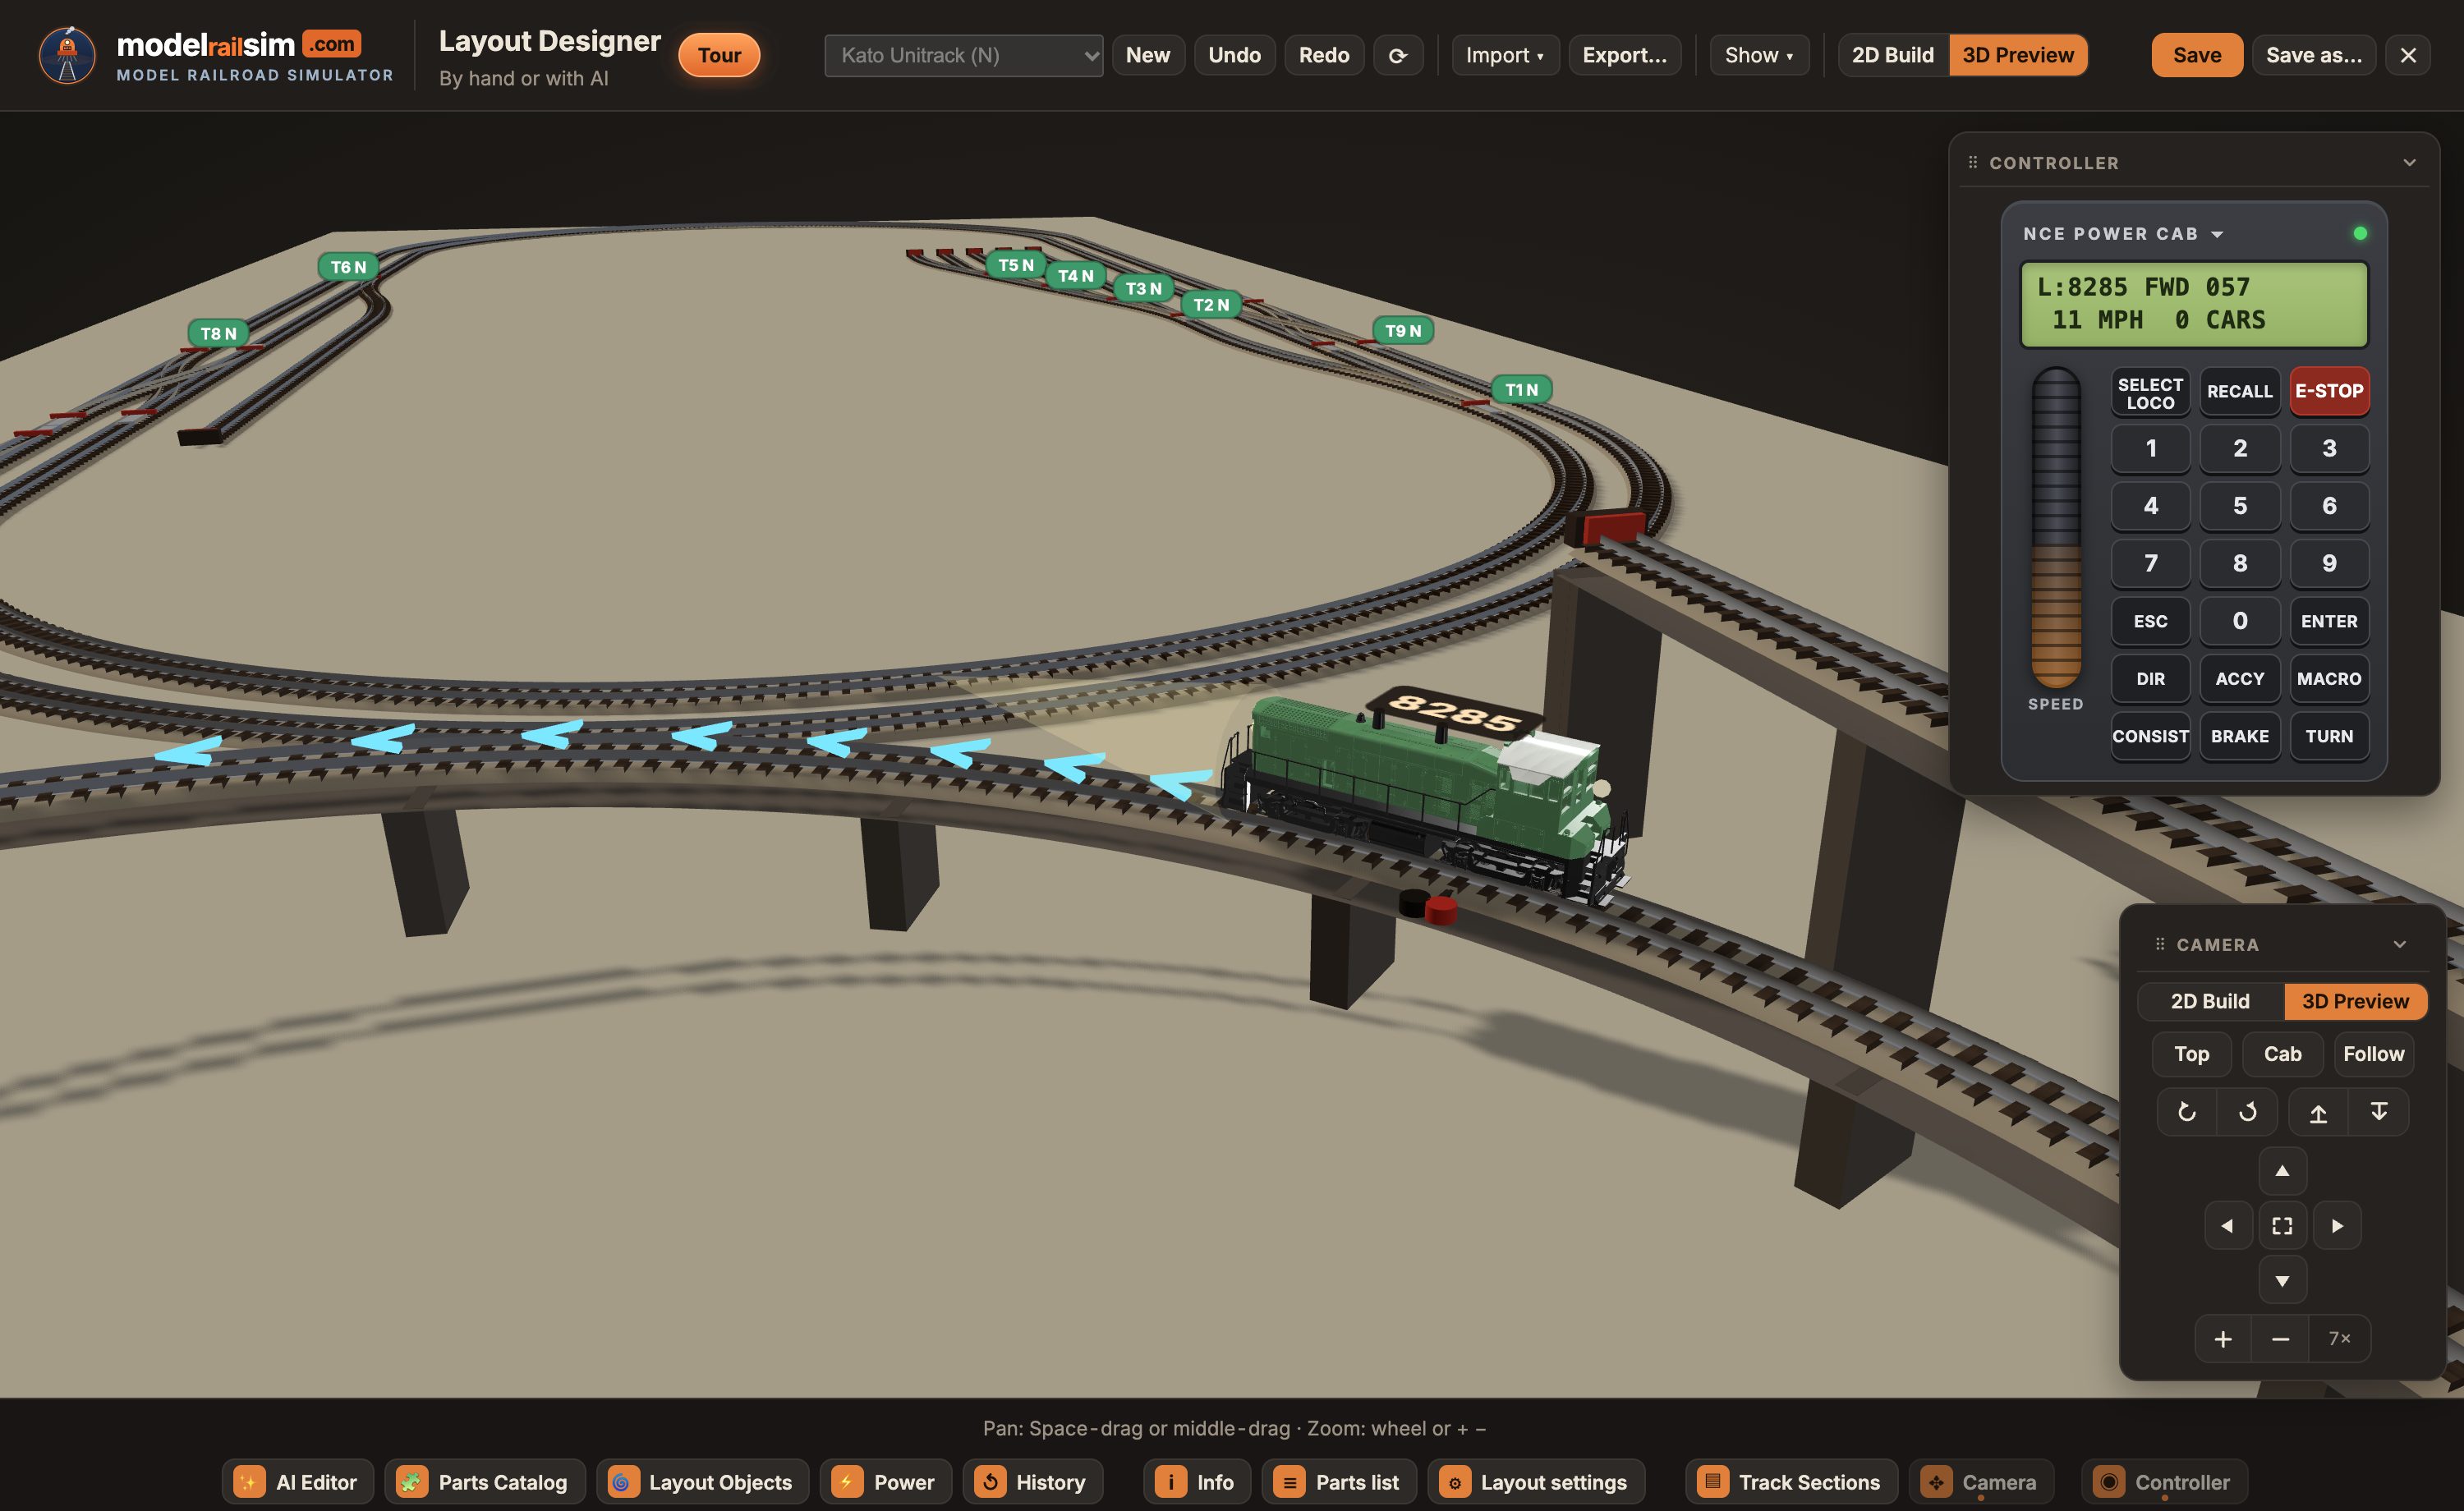This screenshot has height=1511, width=2464.
Task: Open Import dropdown menu
Action: click(x=1505, y=55)
